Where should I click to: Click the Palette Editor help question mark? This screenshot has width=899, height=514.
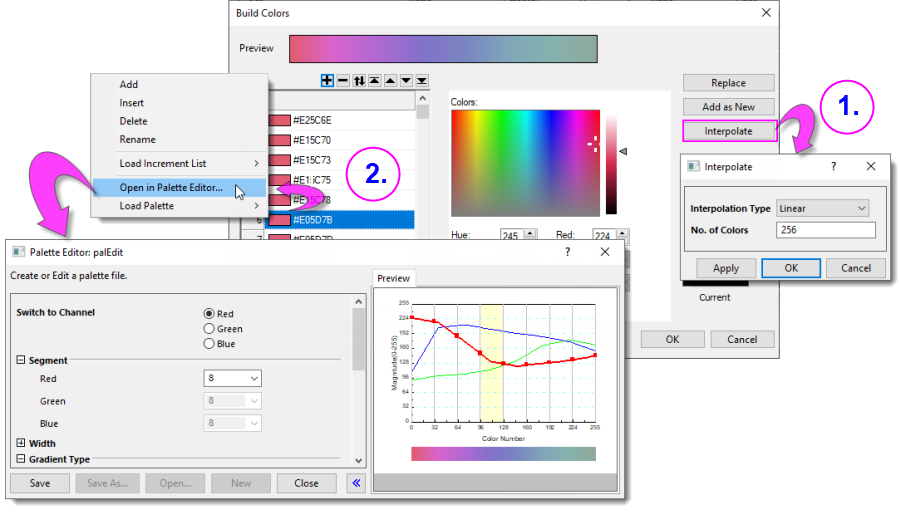pyautogui.click(x=568, y=252)
